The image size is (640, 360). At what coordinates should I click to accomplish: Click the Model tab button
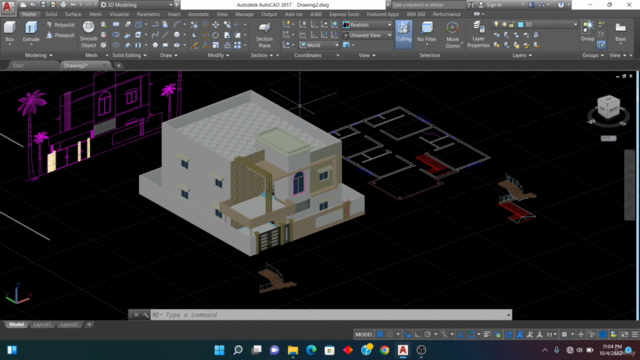[x=16, y=324]
